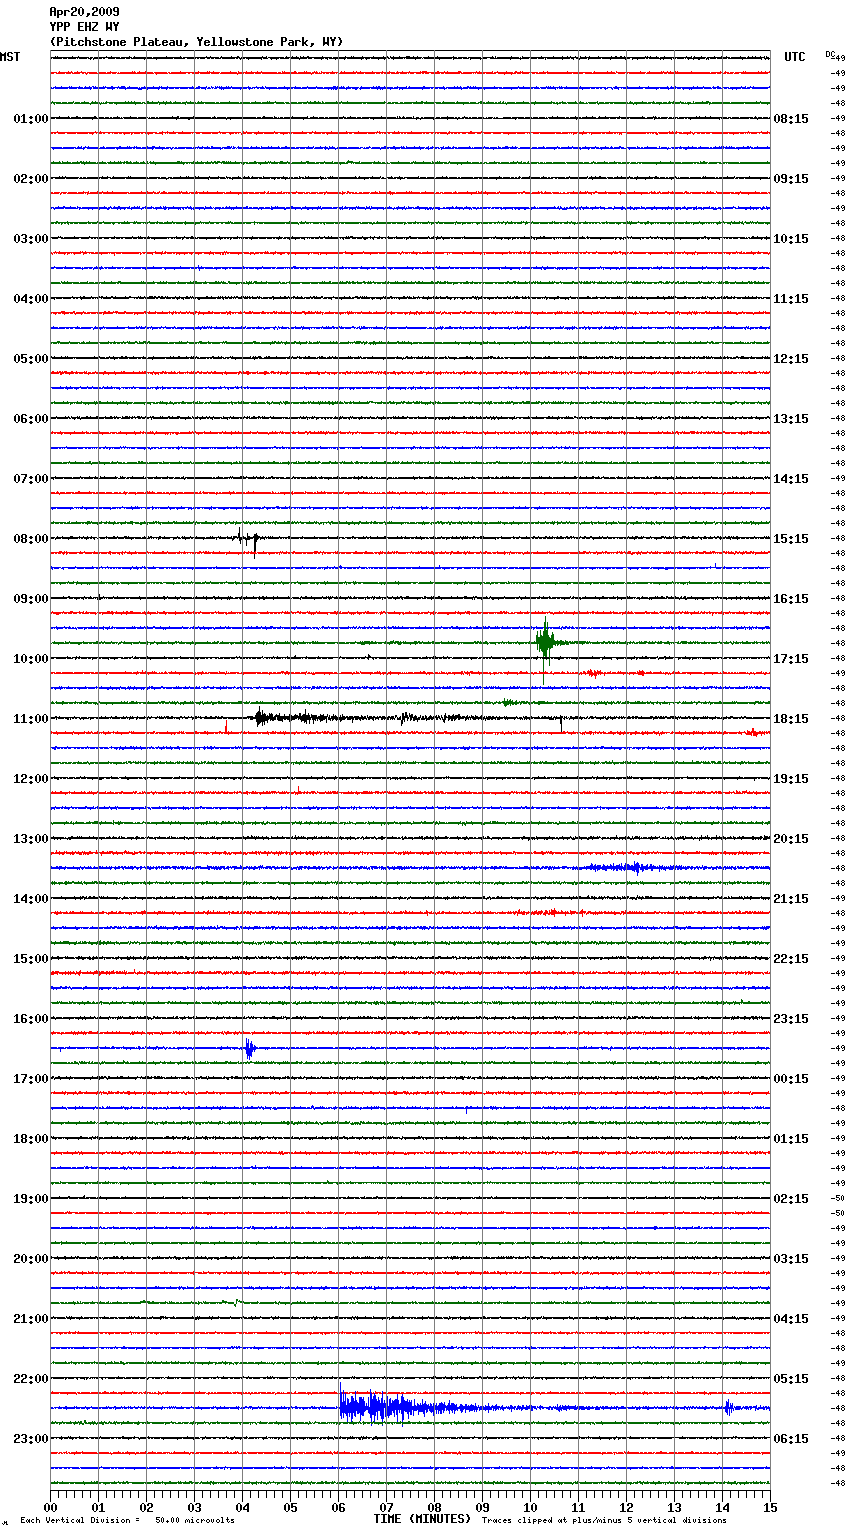Screen dimensions: 850x1534
Task: Click the 00:15 UTC time label
Action: (x=791, y=1079)
